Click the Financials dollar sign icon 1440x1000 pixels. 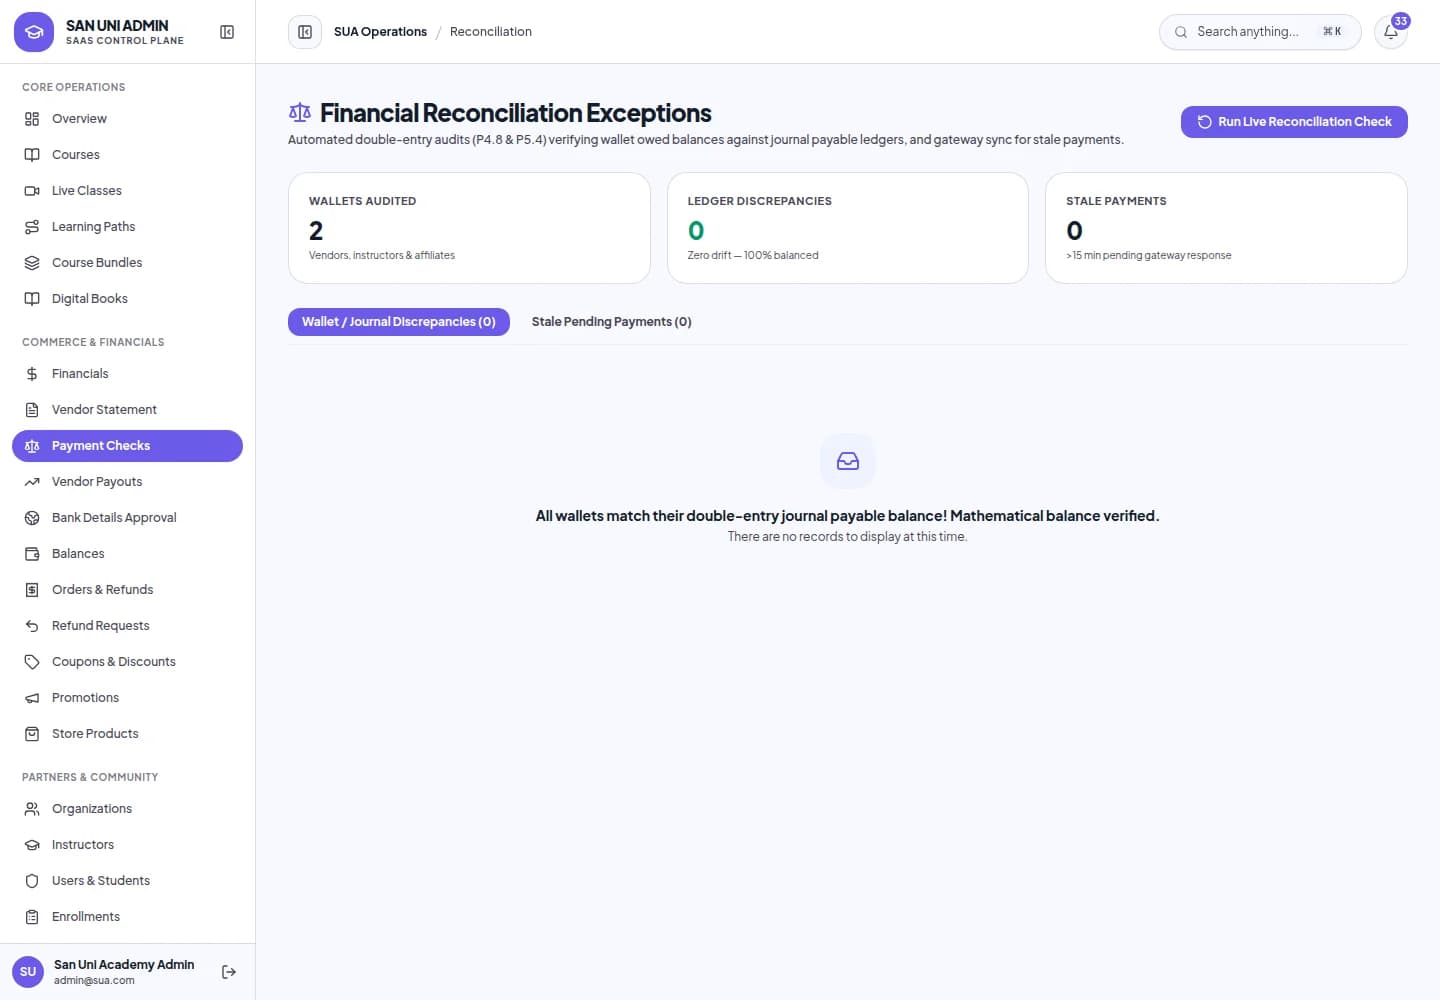(32, 374)
